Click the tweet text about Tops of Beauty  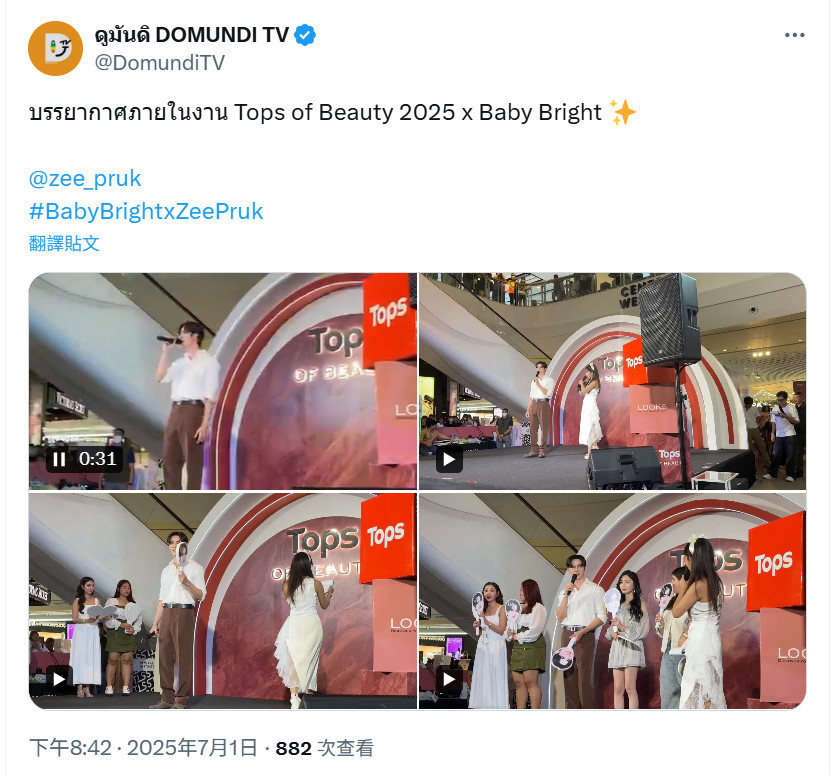[332, 113]
